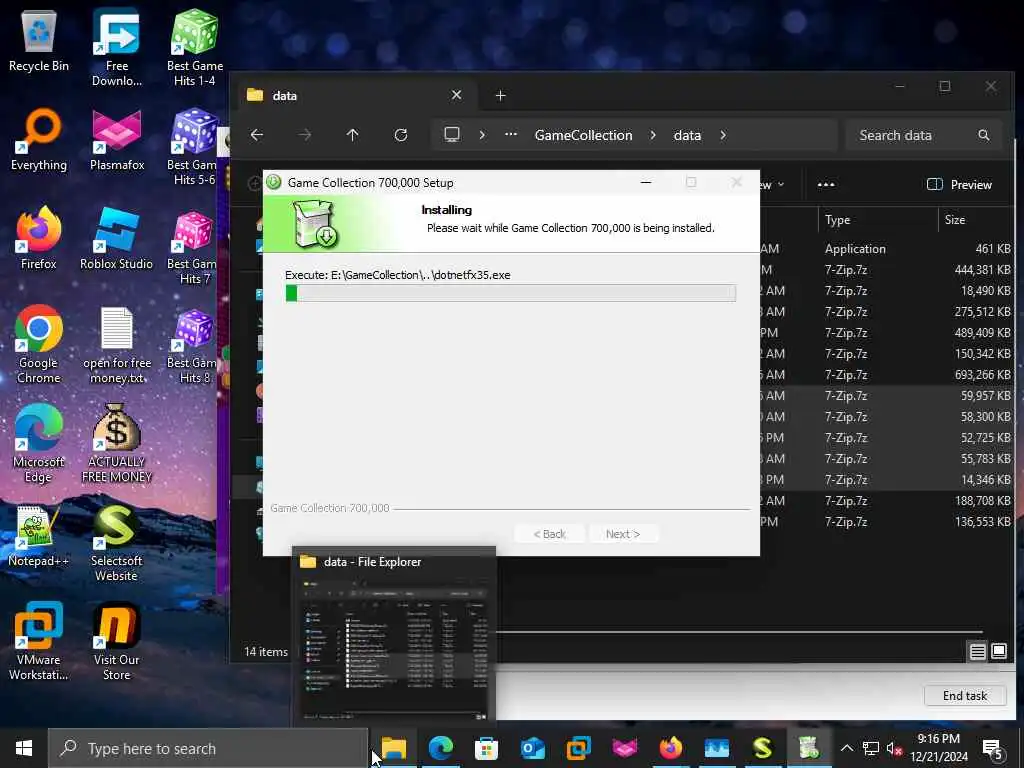
Task: Click the installer progress bar
Action: pyautogui.click(x=511, y=293)
